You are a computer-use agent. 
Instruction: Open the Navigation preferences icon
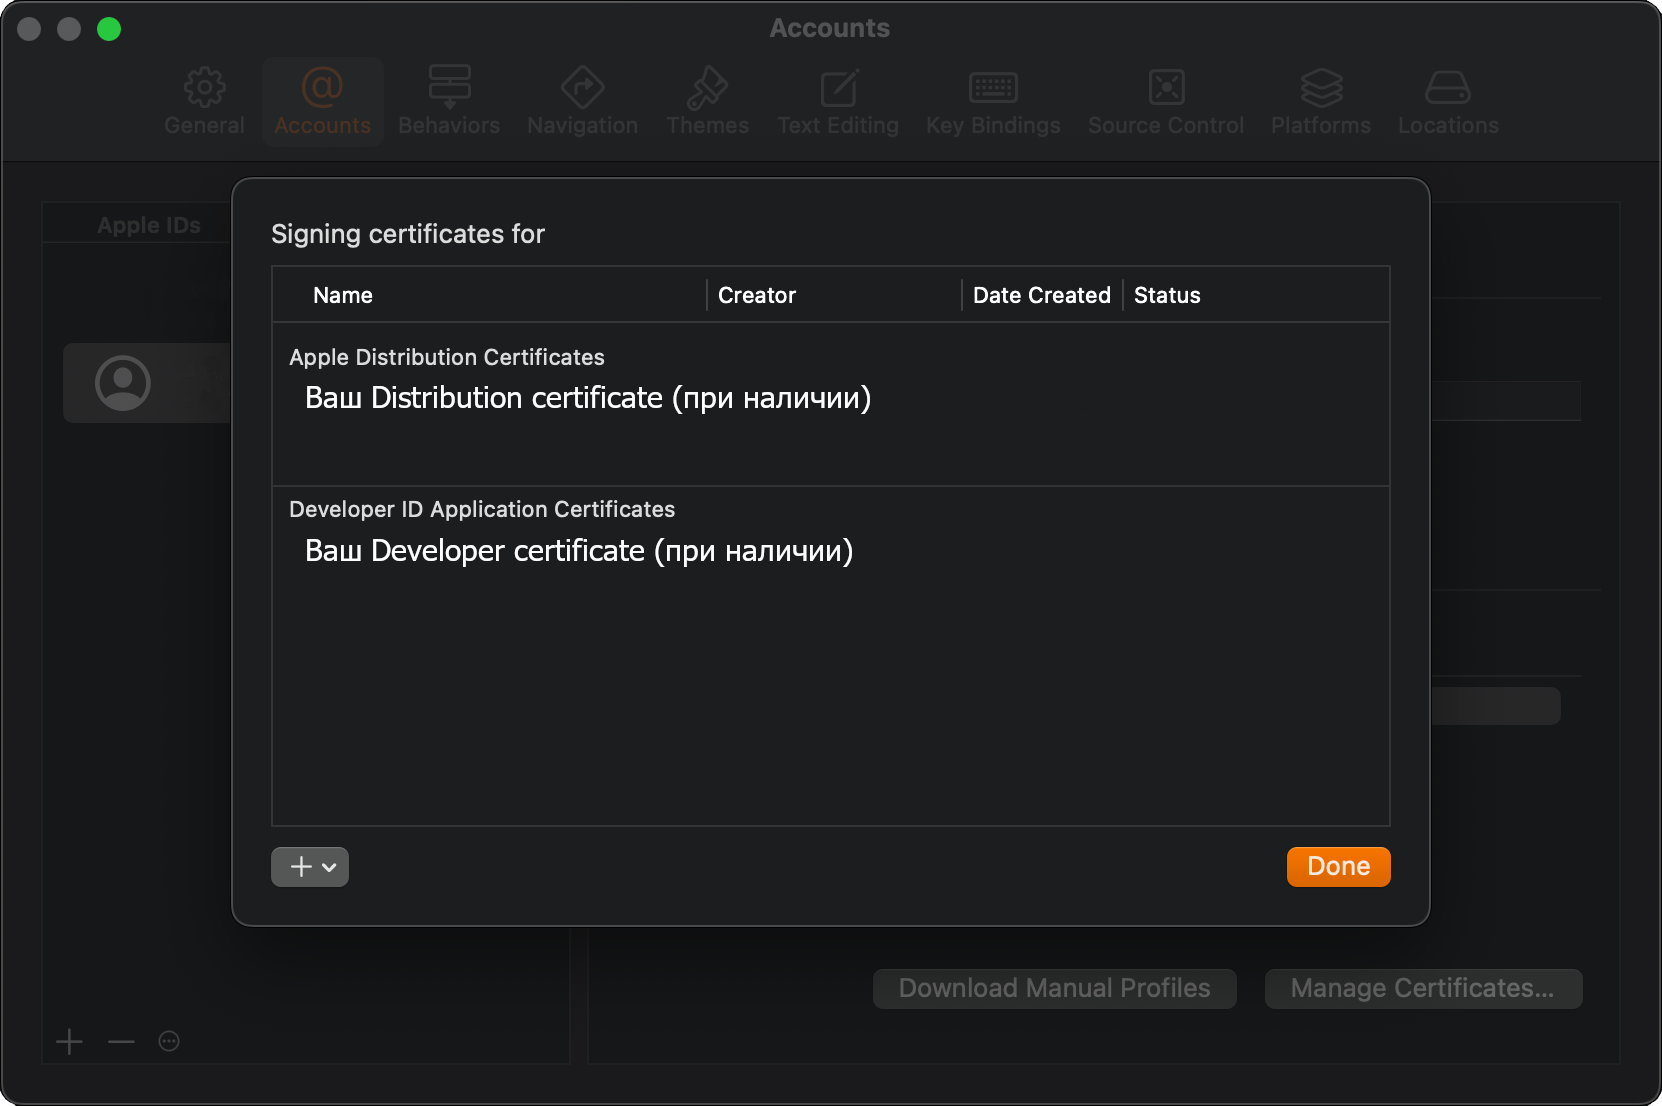point(582,88)
